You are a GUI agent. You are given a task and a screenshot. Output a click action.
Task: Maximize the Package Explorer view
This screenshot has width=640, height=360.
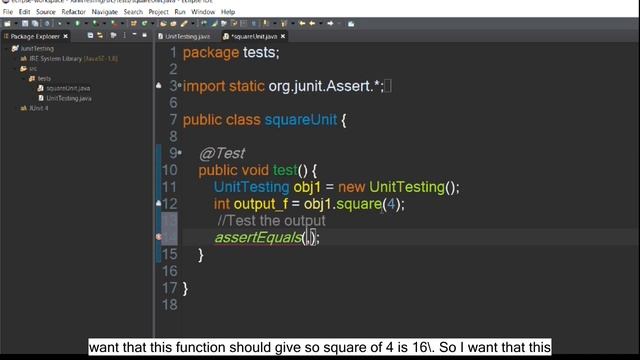point(144,36)
